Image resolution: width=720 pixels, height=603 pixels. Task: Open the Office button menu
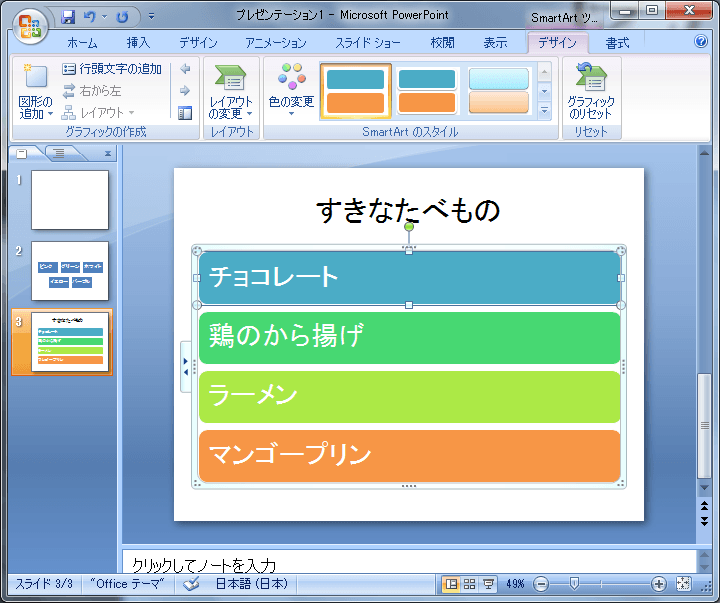pyautogui.click(x=30, y=26)
